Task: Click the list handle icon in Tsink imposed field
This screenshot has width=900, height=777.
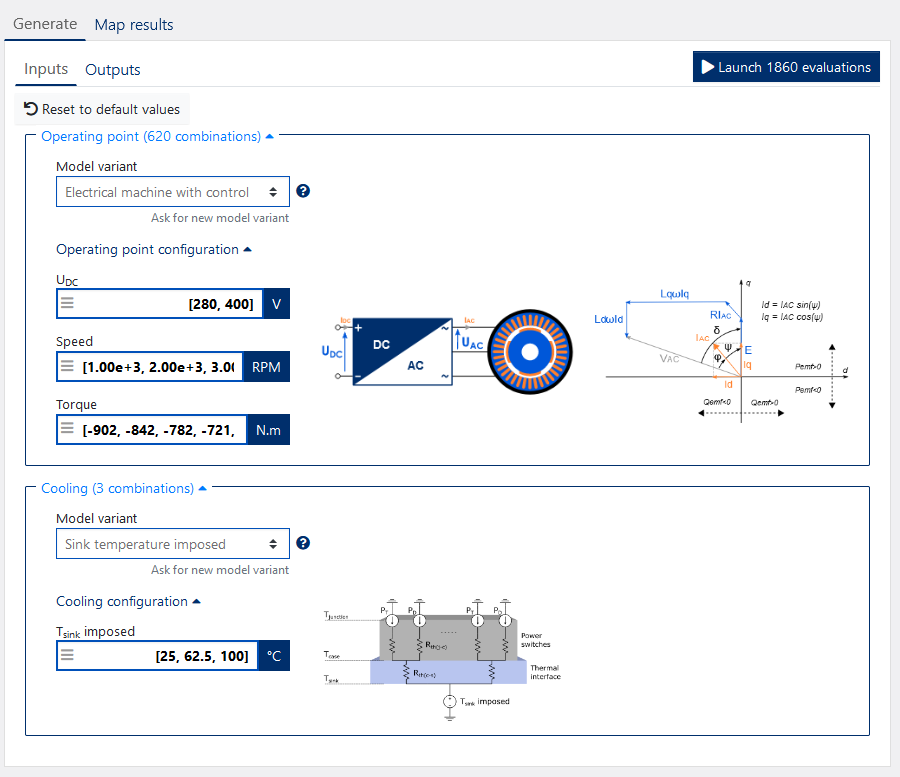Action: (x=68, y=656)
